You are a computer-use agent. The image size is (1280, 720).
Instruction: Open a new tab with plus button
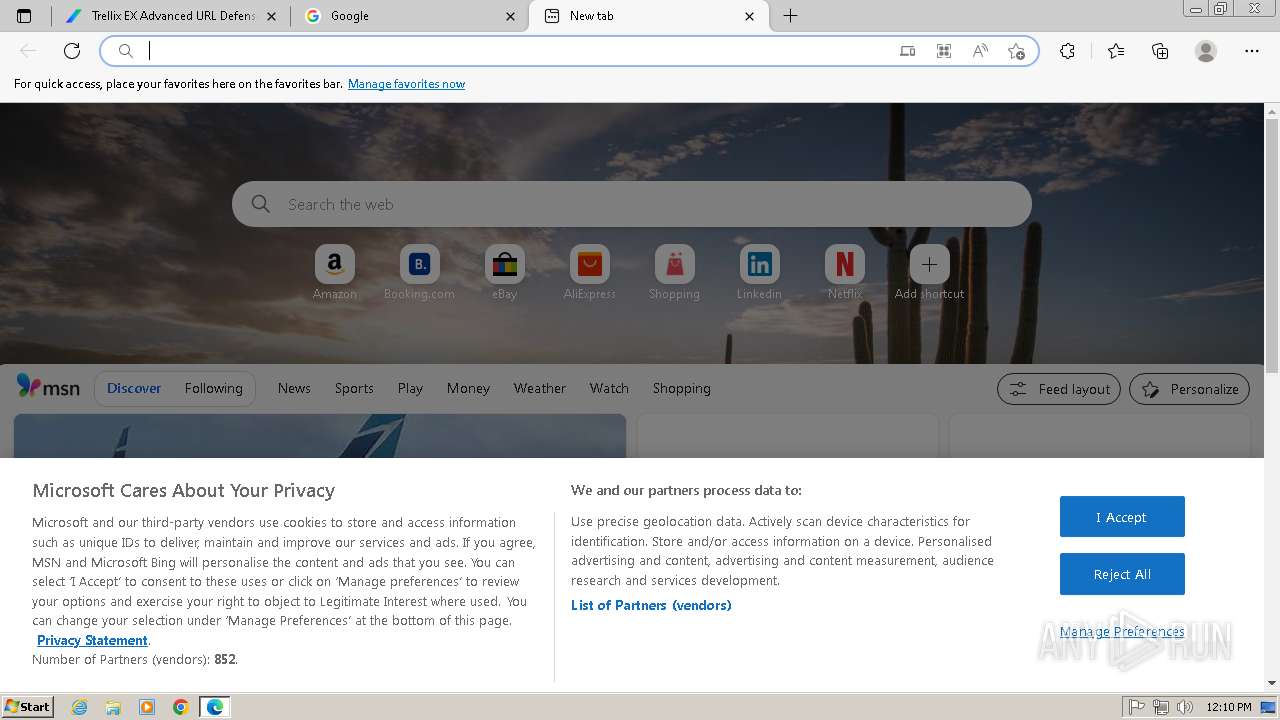tap(790, 16)
